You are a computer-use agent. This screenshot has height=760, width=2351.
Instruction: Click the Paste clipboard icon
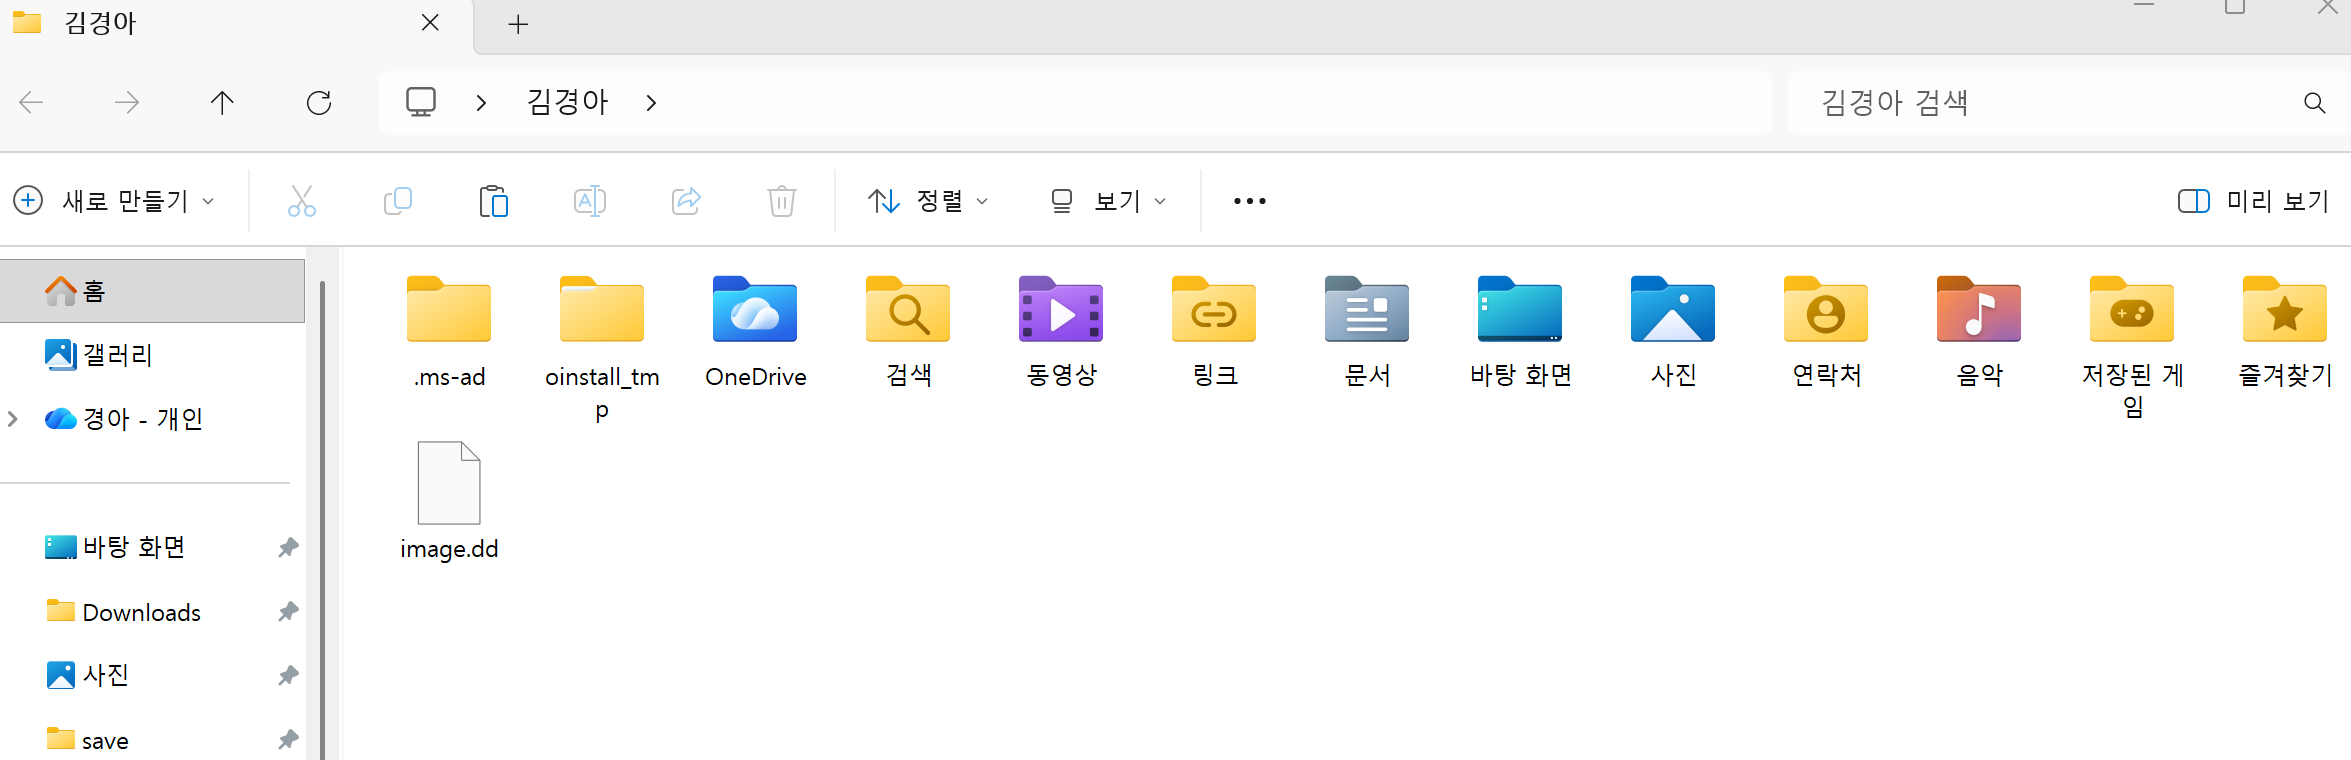point(493,201)
